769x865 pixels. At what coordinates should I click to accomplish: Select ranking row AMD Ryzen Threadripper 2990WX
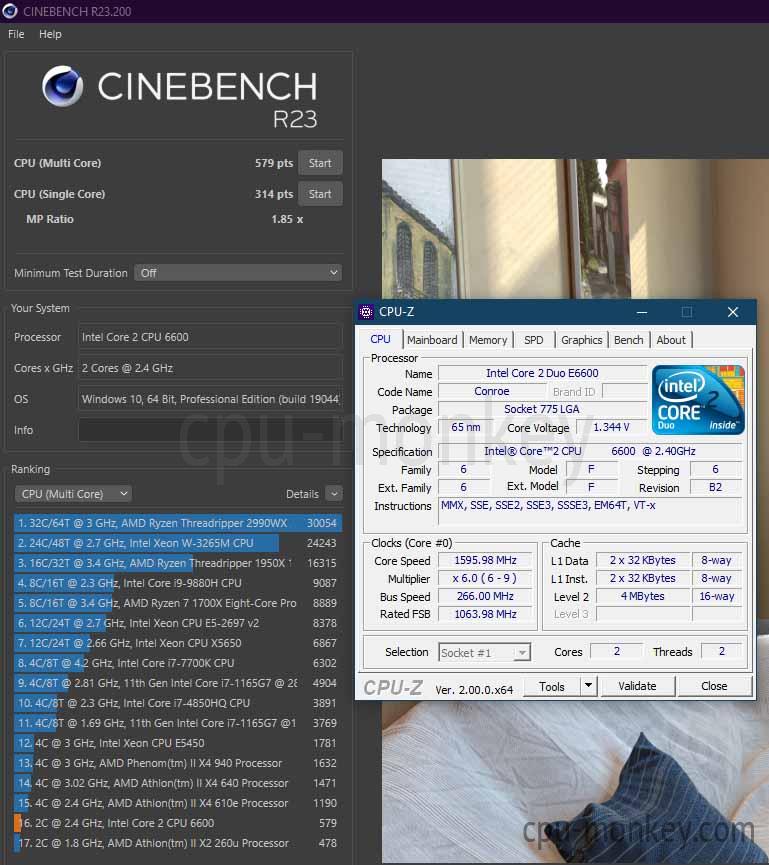pyautogui.click(x=178, y=523)
